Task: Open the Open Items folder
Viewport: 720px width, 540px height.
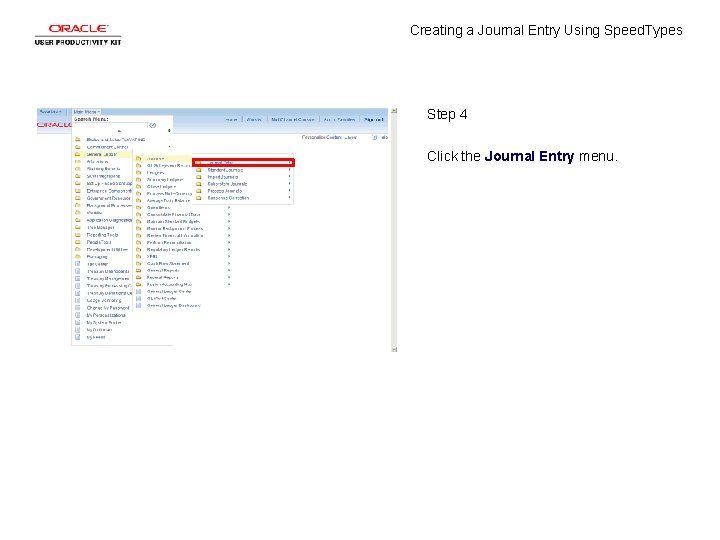Action: 158,208
